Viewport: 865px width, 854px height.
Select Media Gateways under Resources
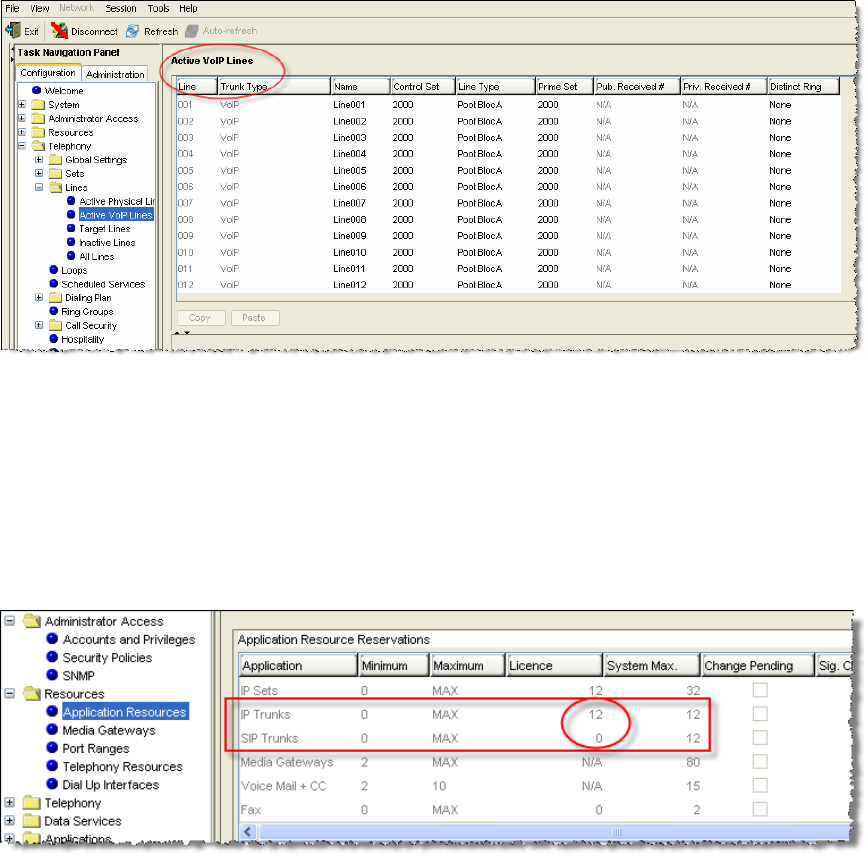(x=109, y=730)
